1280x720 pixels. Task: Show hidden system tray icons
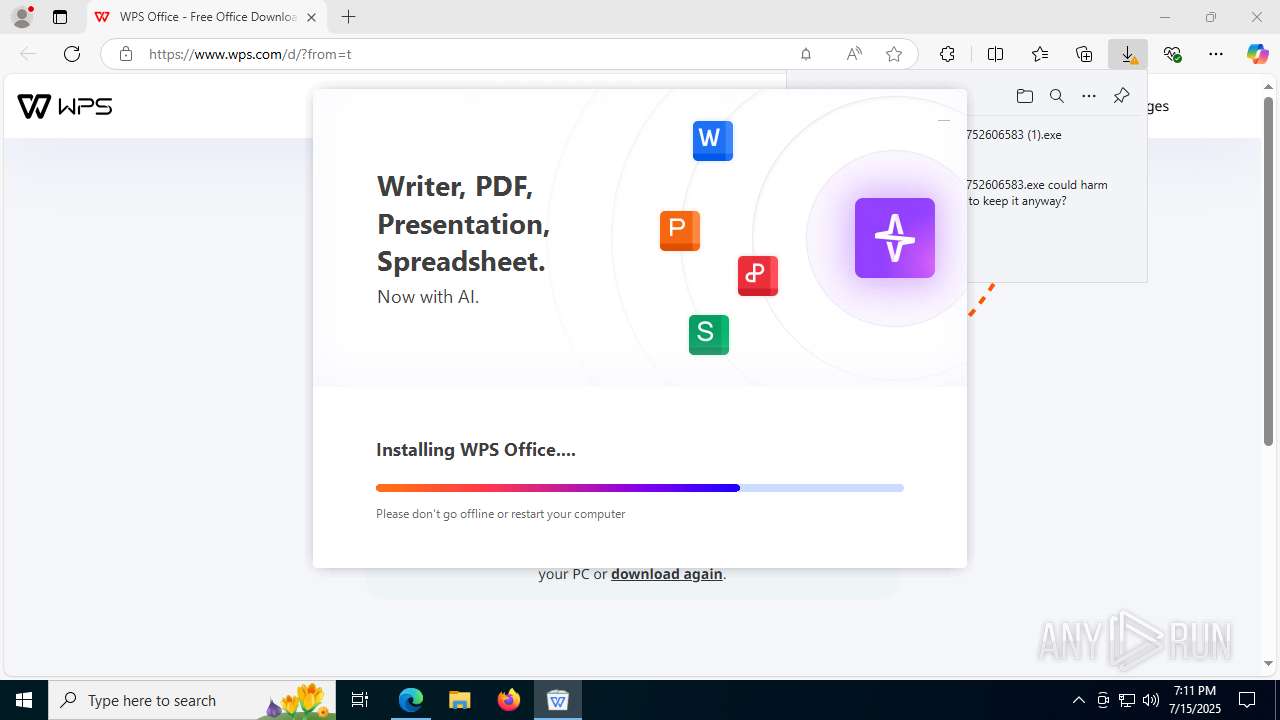point(1078,700)
